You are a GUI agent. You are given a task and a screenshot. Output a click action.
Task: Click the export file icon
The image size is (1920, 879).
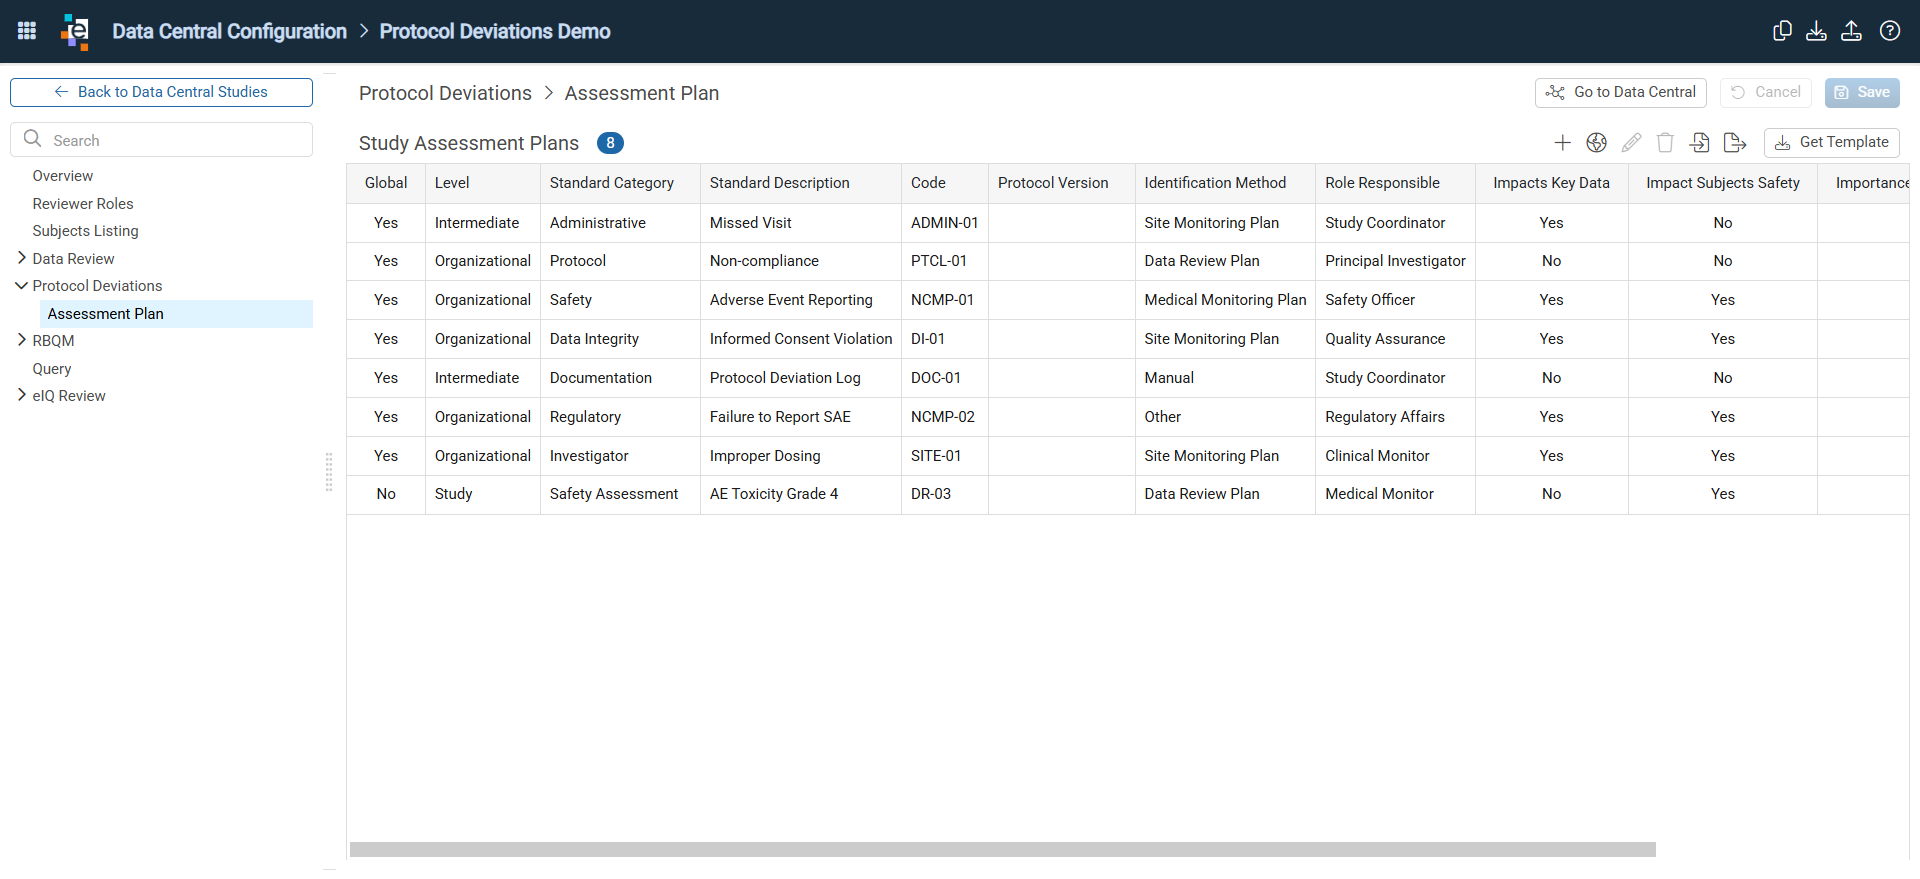tap(1735, 143)
